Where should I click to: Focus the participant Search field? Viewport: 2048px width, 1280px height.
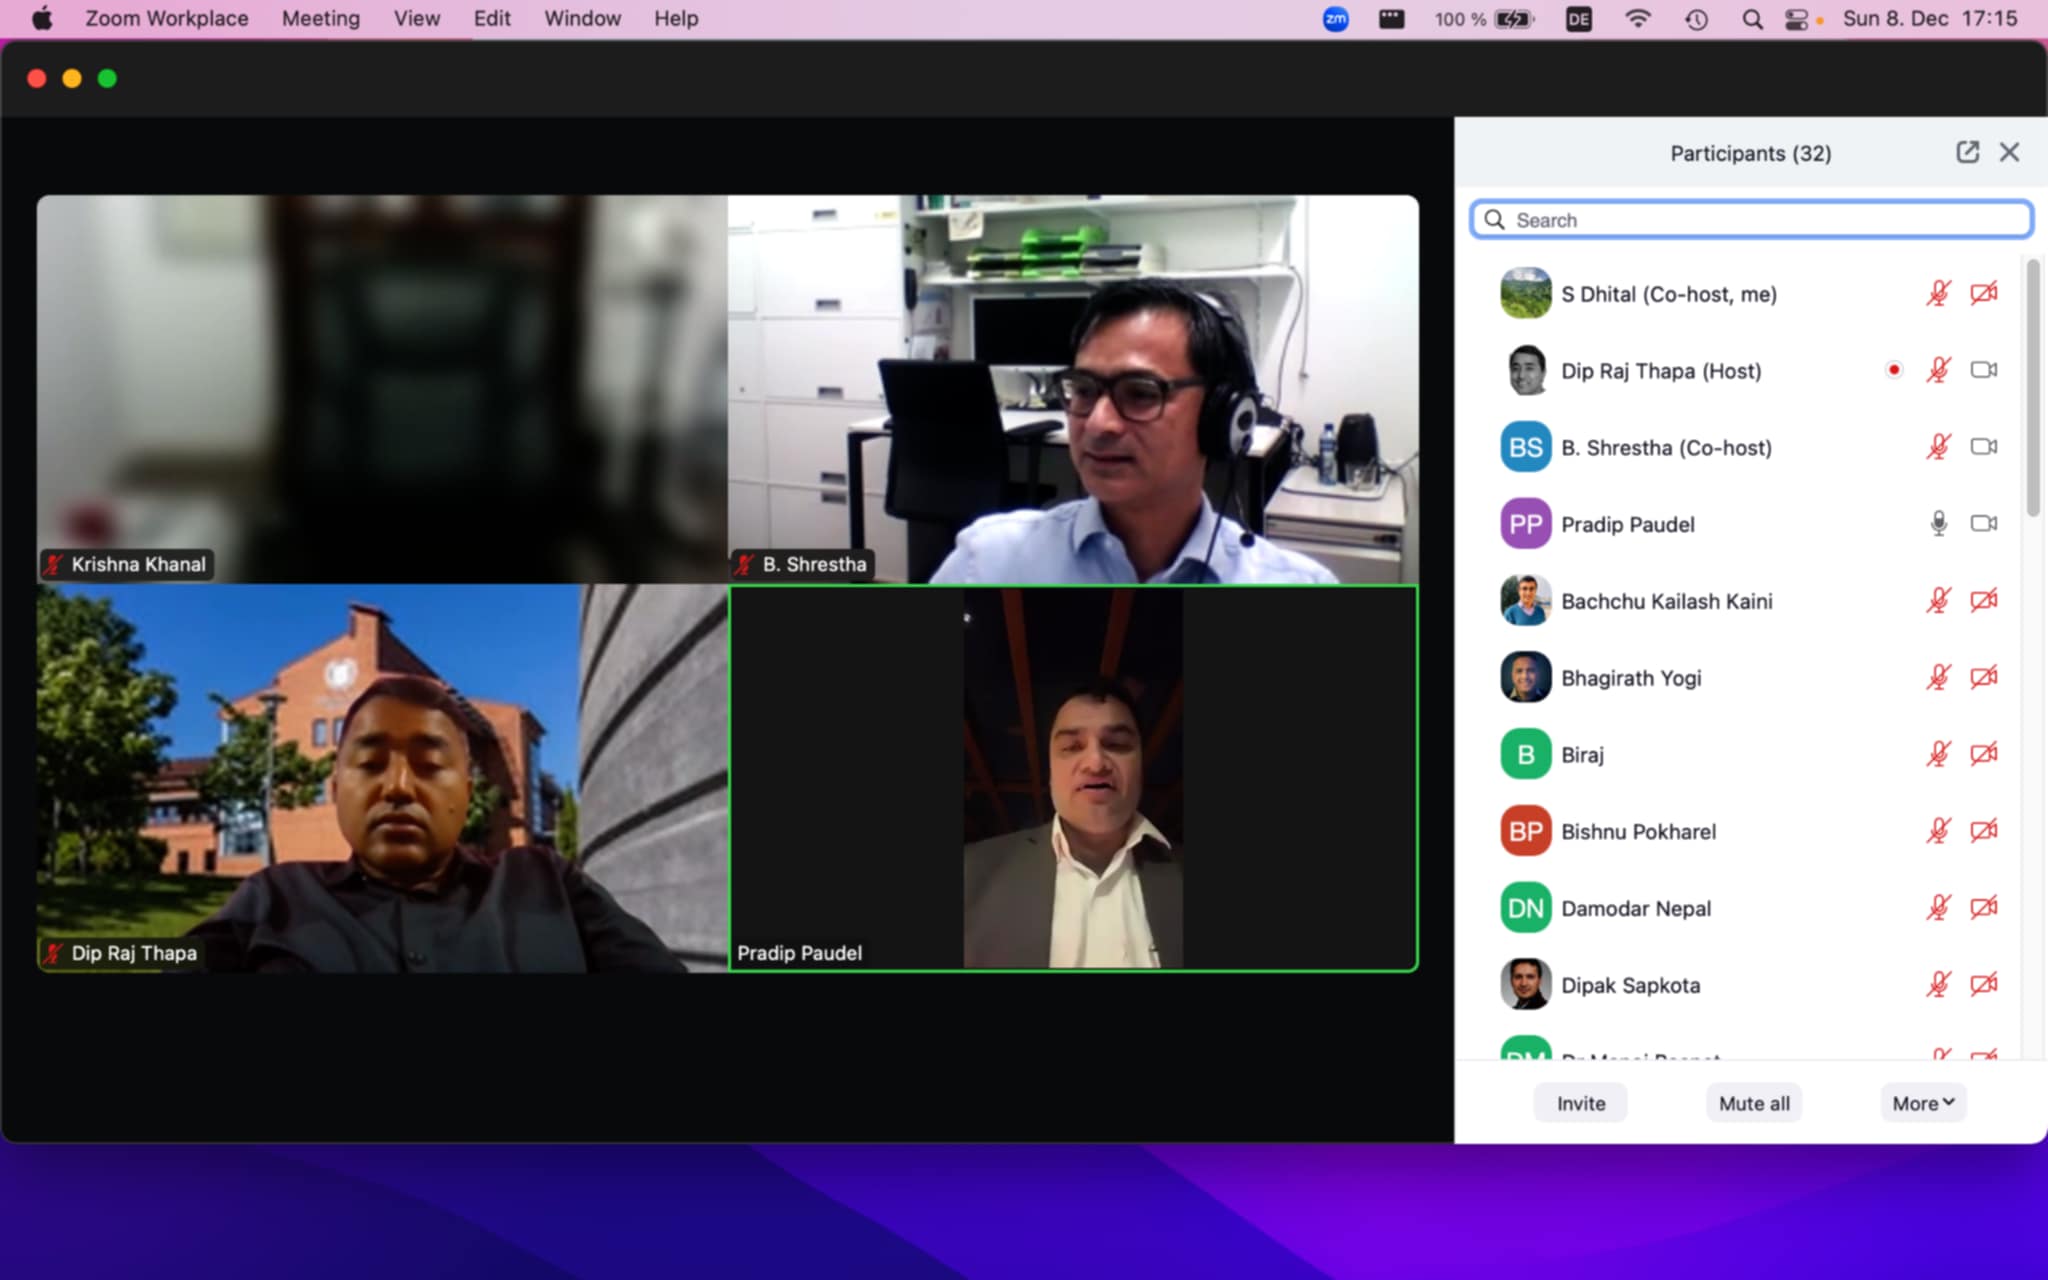click(1751, 220)
